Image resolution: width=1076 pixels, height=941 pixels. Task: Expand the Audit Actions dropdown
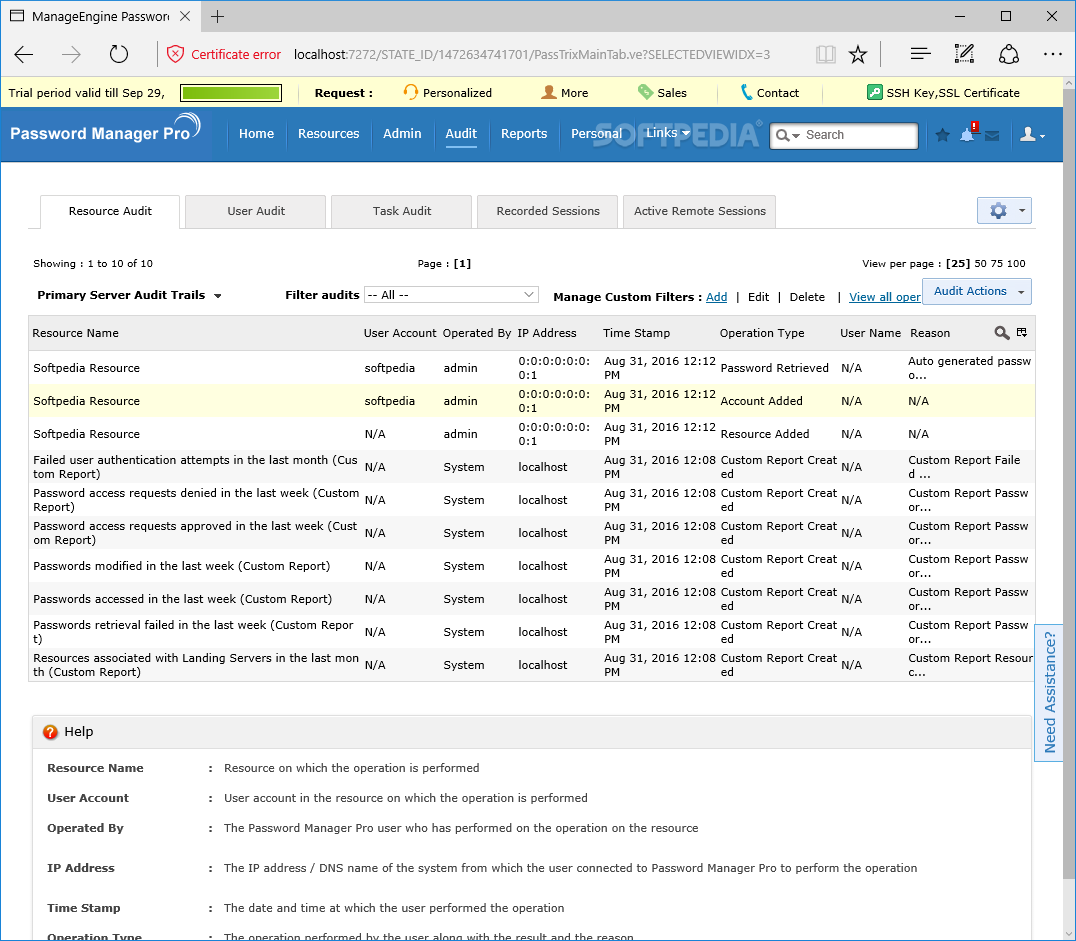pos(976,291)
